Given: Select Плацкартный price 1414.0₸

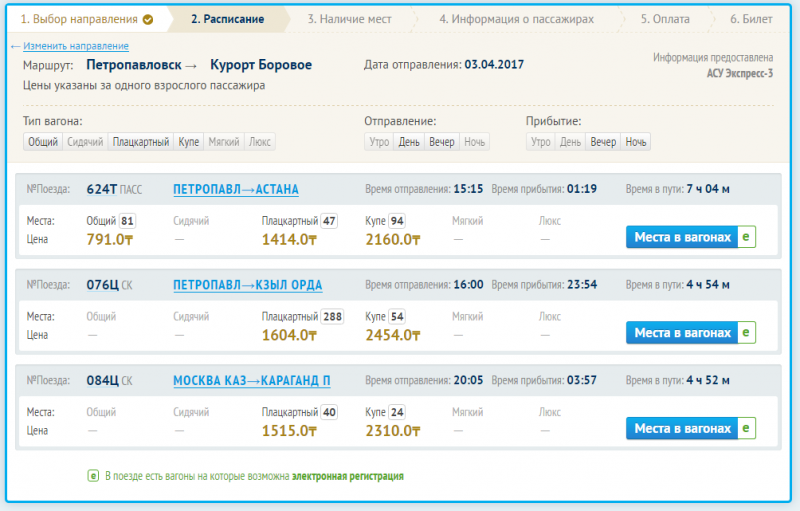Looking at the screenshot, I should click(289, 239).
